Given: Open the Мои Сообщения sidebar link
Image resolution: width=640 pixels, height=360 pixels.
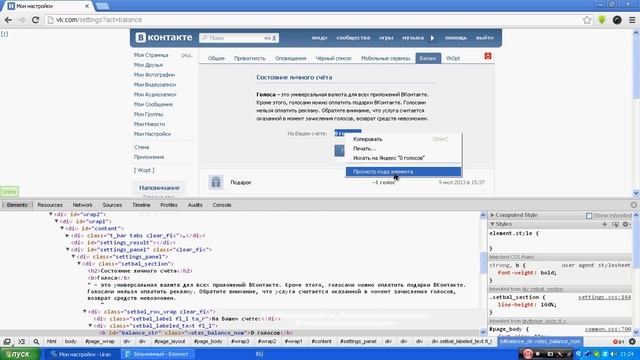Looking at the screenshot, I should (153, 104).
